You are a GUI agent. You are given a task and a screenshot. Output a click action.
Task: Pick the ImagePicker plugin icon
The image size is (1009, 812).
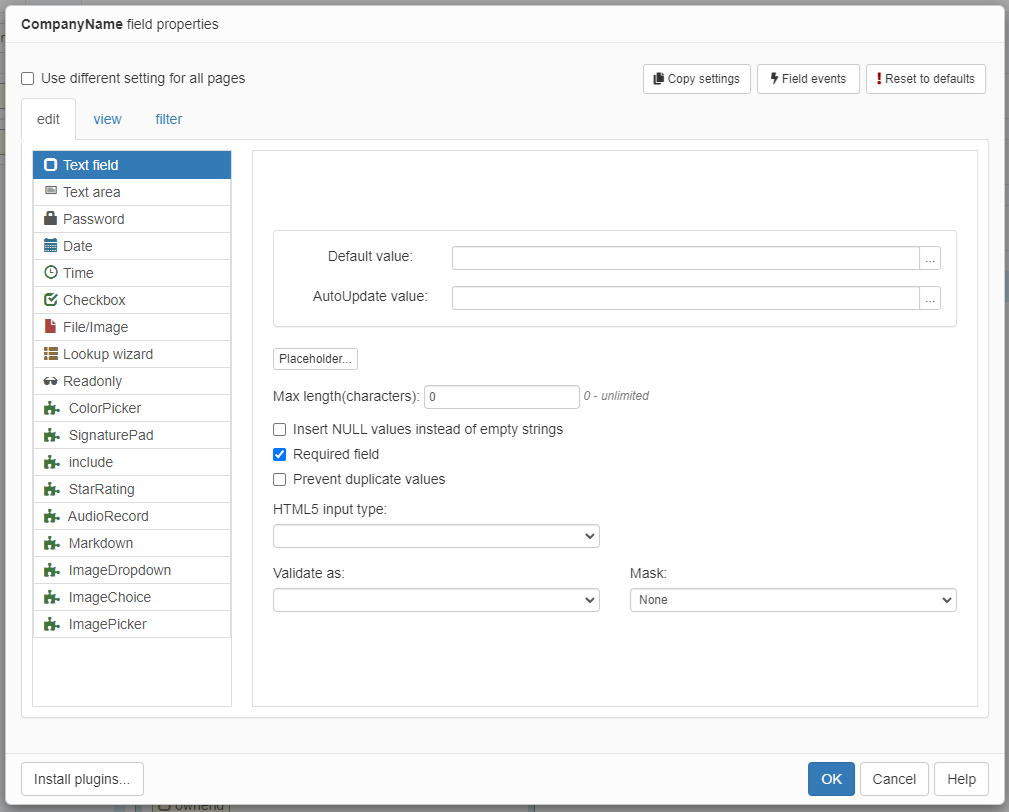point(51,624)
